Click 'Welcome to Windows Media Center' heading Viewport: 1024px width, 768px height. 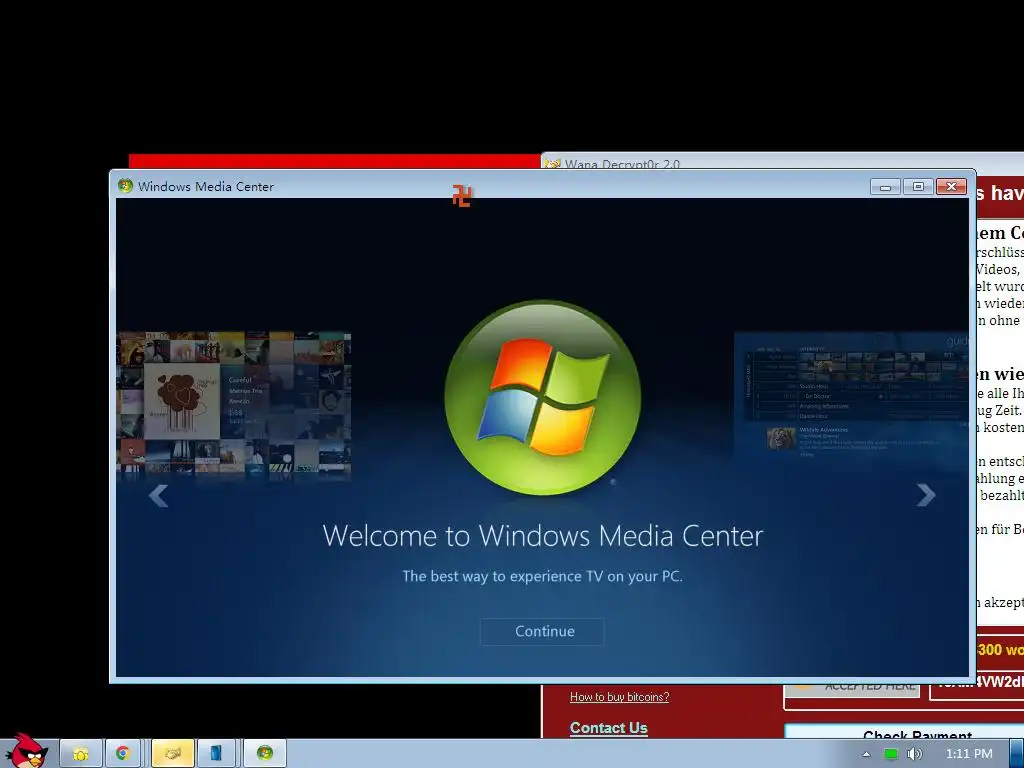point(543,536)
